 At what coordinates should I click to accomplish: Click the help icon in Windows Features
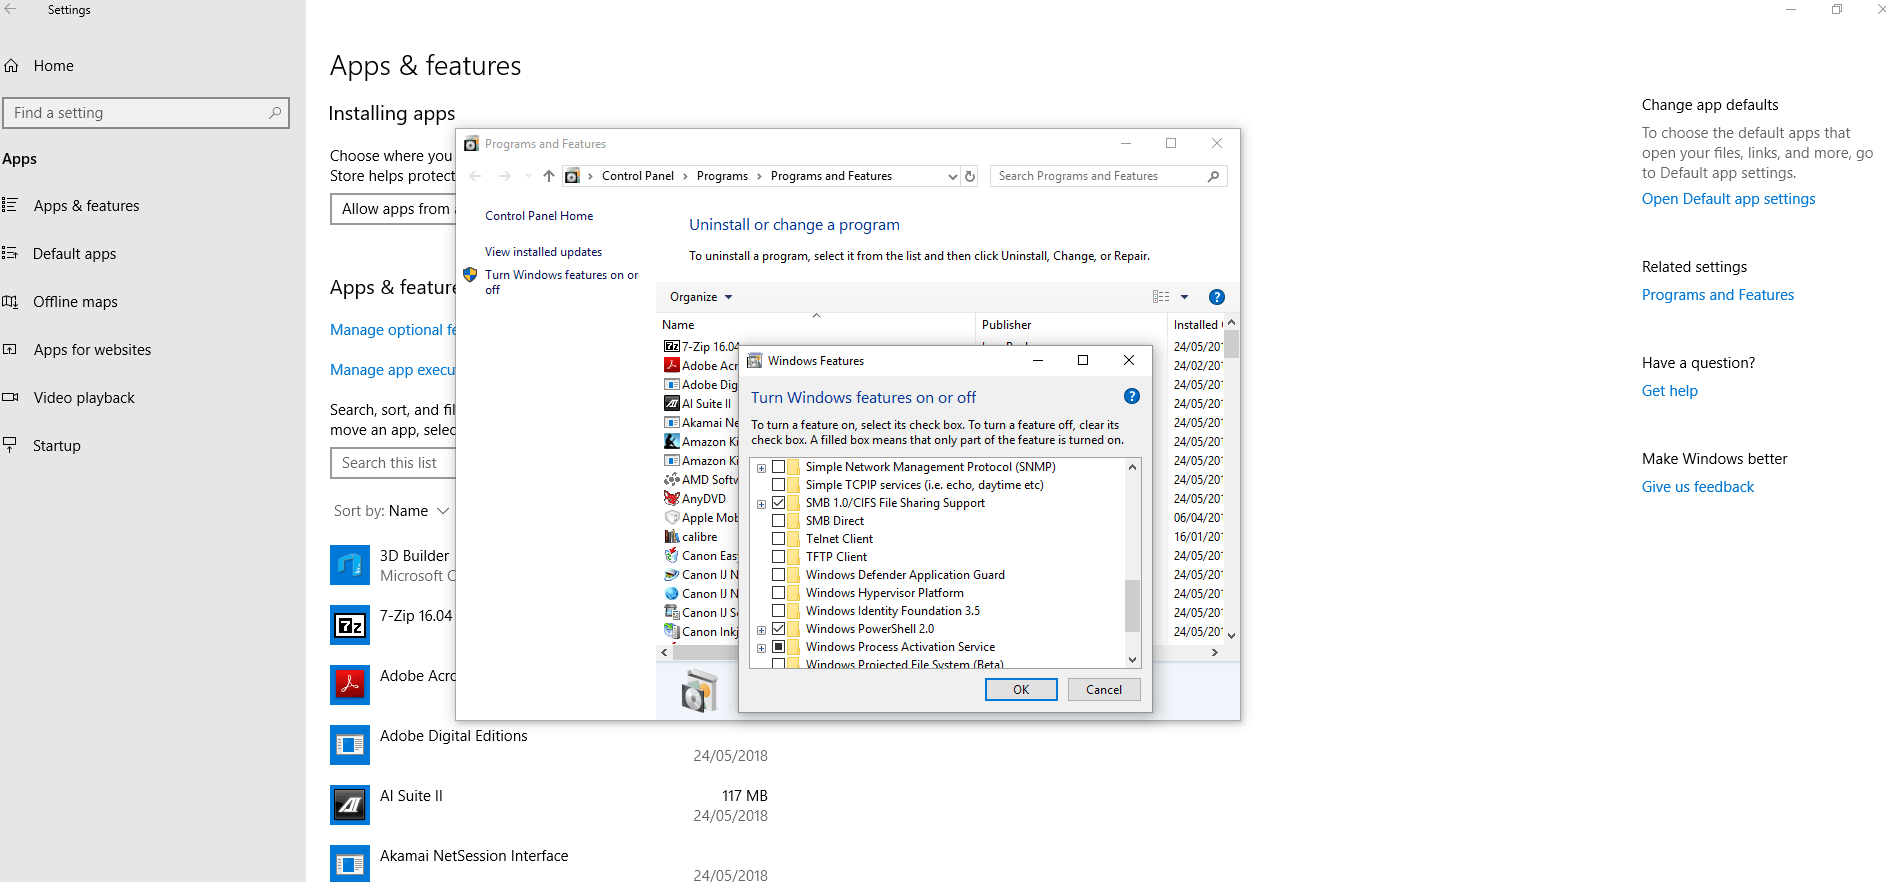pyautogui.click(x=1131, y=396)
